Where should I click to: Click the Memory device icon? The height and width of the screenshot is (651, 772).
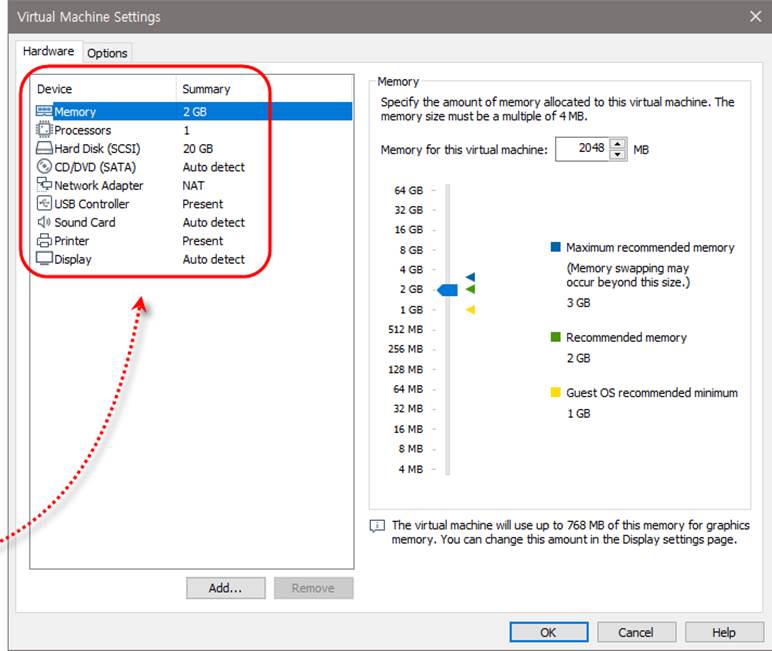click(x=44, y=112)
